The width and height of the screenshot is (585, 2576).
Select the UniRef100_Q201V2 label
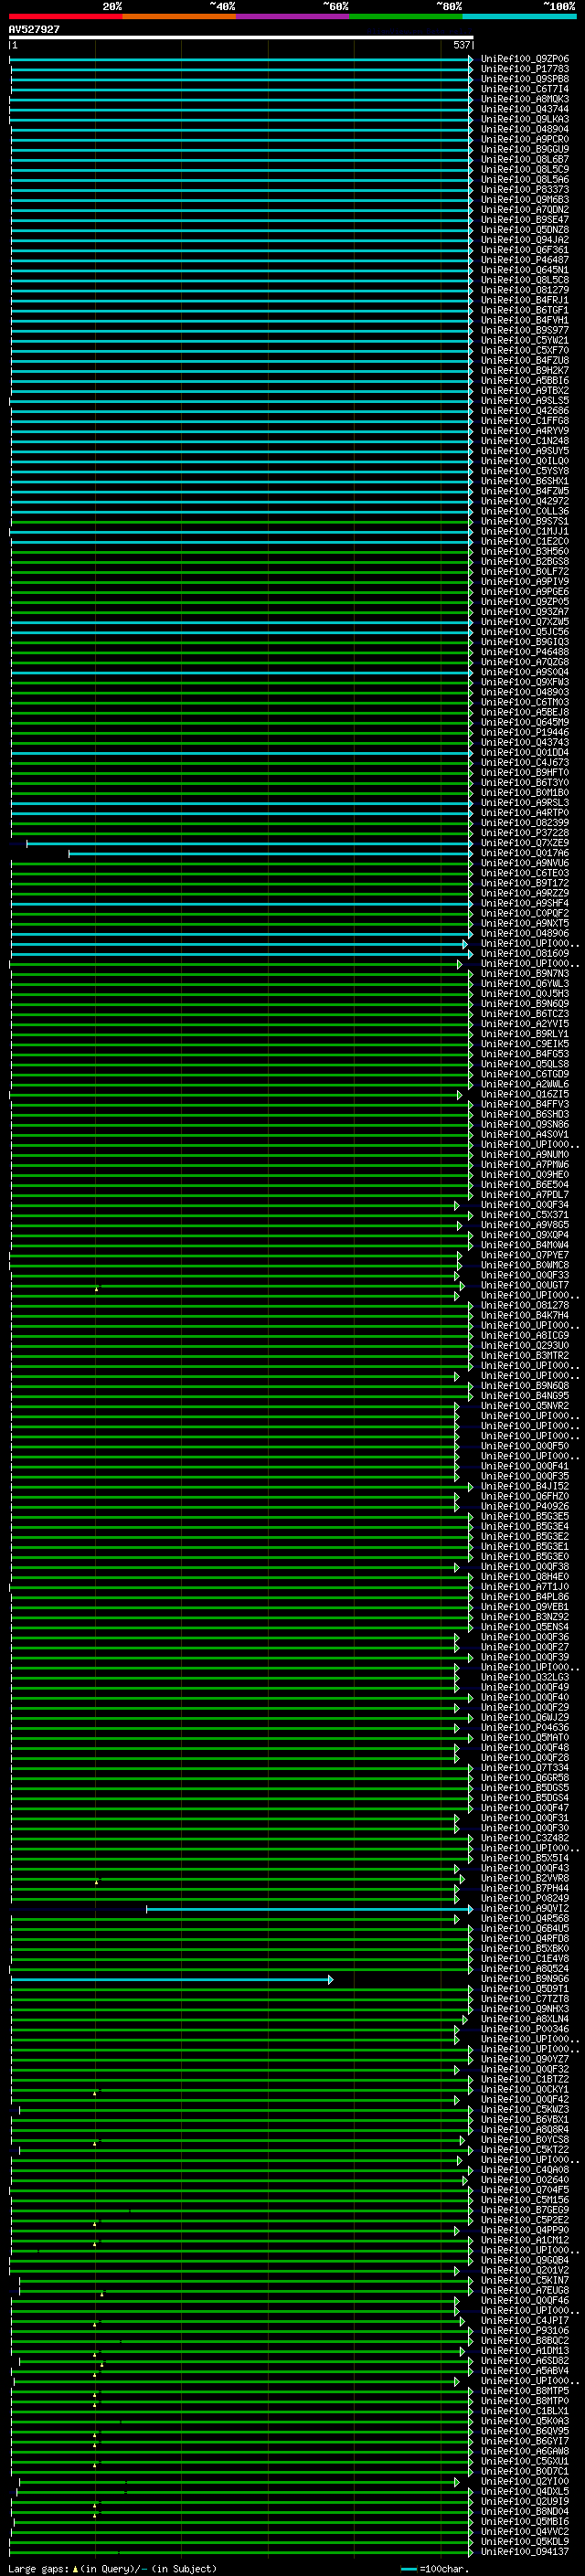click(525, 2271)
